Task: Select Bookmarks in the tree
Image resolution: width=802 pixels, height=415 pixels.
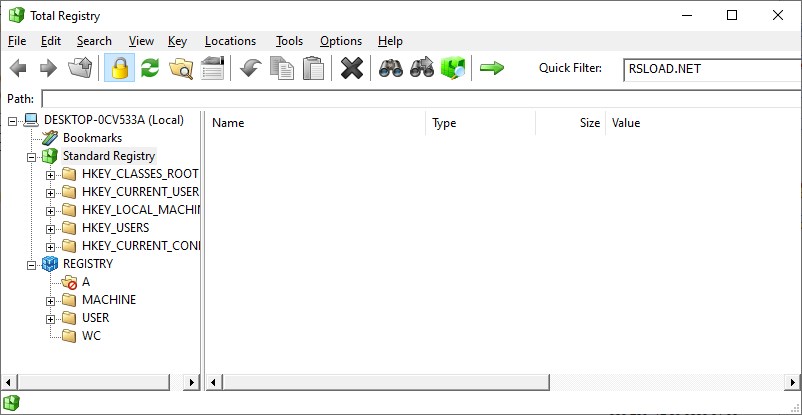Action: coord(92,138)
